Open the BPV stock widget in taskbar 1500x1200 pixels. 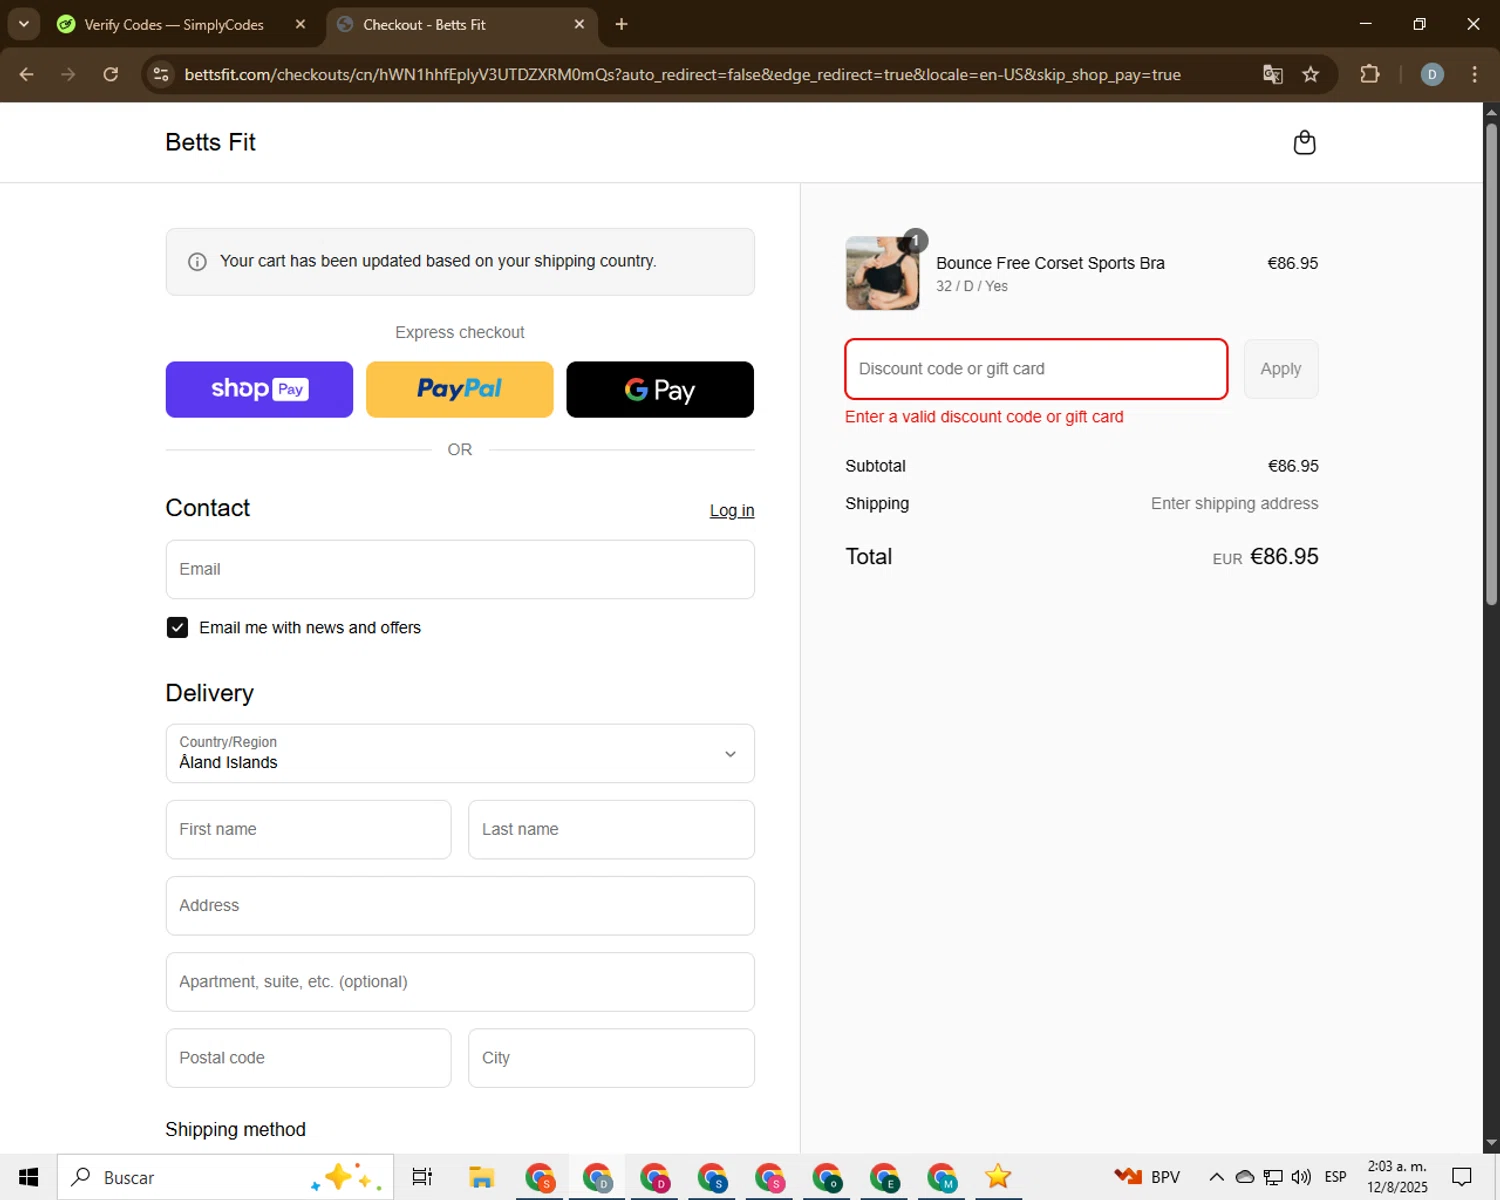tap(1148, 1177)
